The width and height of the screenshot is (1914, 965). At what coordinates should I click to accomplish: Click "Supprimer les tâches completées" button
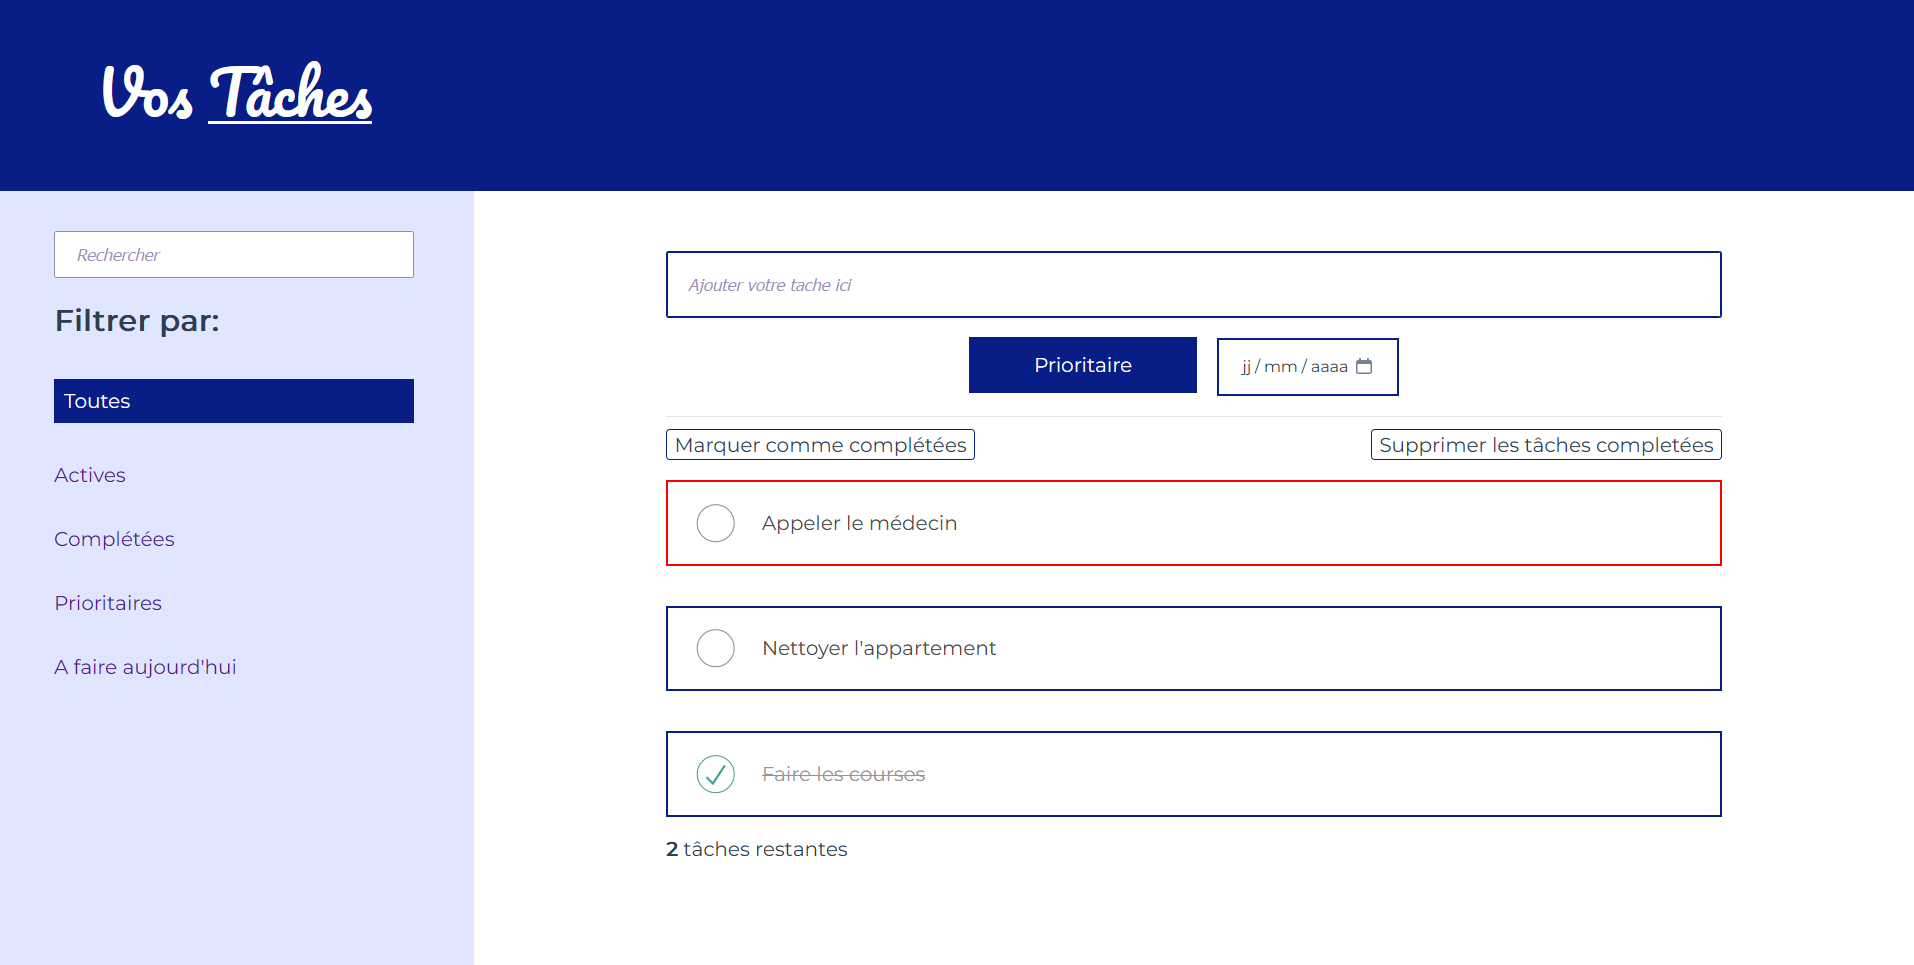point(1546,445)
